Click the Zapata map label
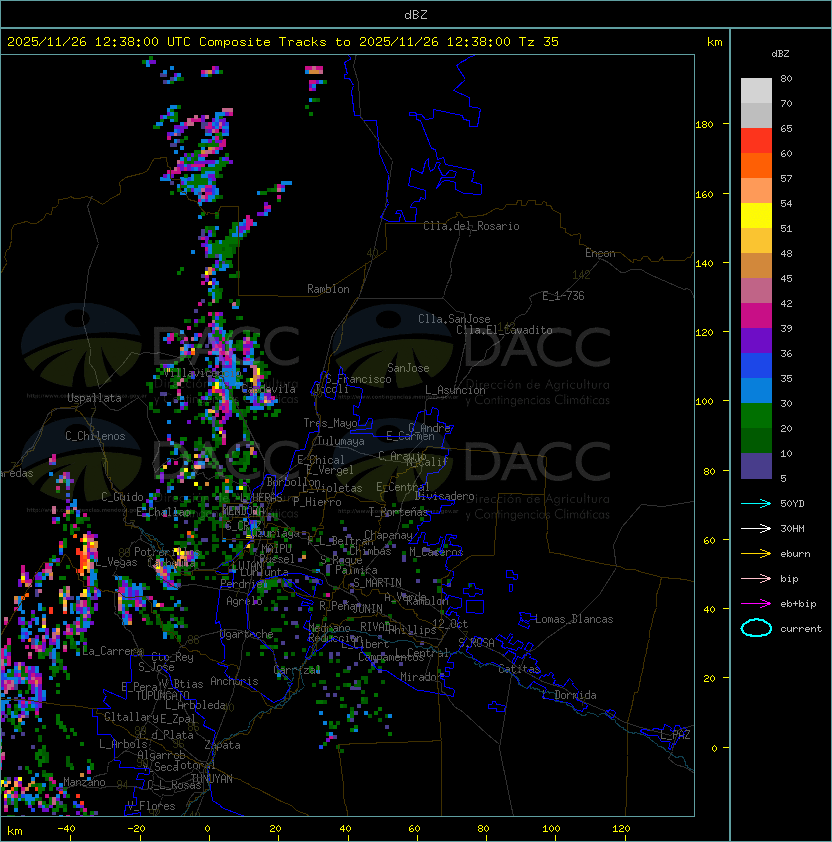The image size is (832, 842). [222, 745]
